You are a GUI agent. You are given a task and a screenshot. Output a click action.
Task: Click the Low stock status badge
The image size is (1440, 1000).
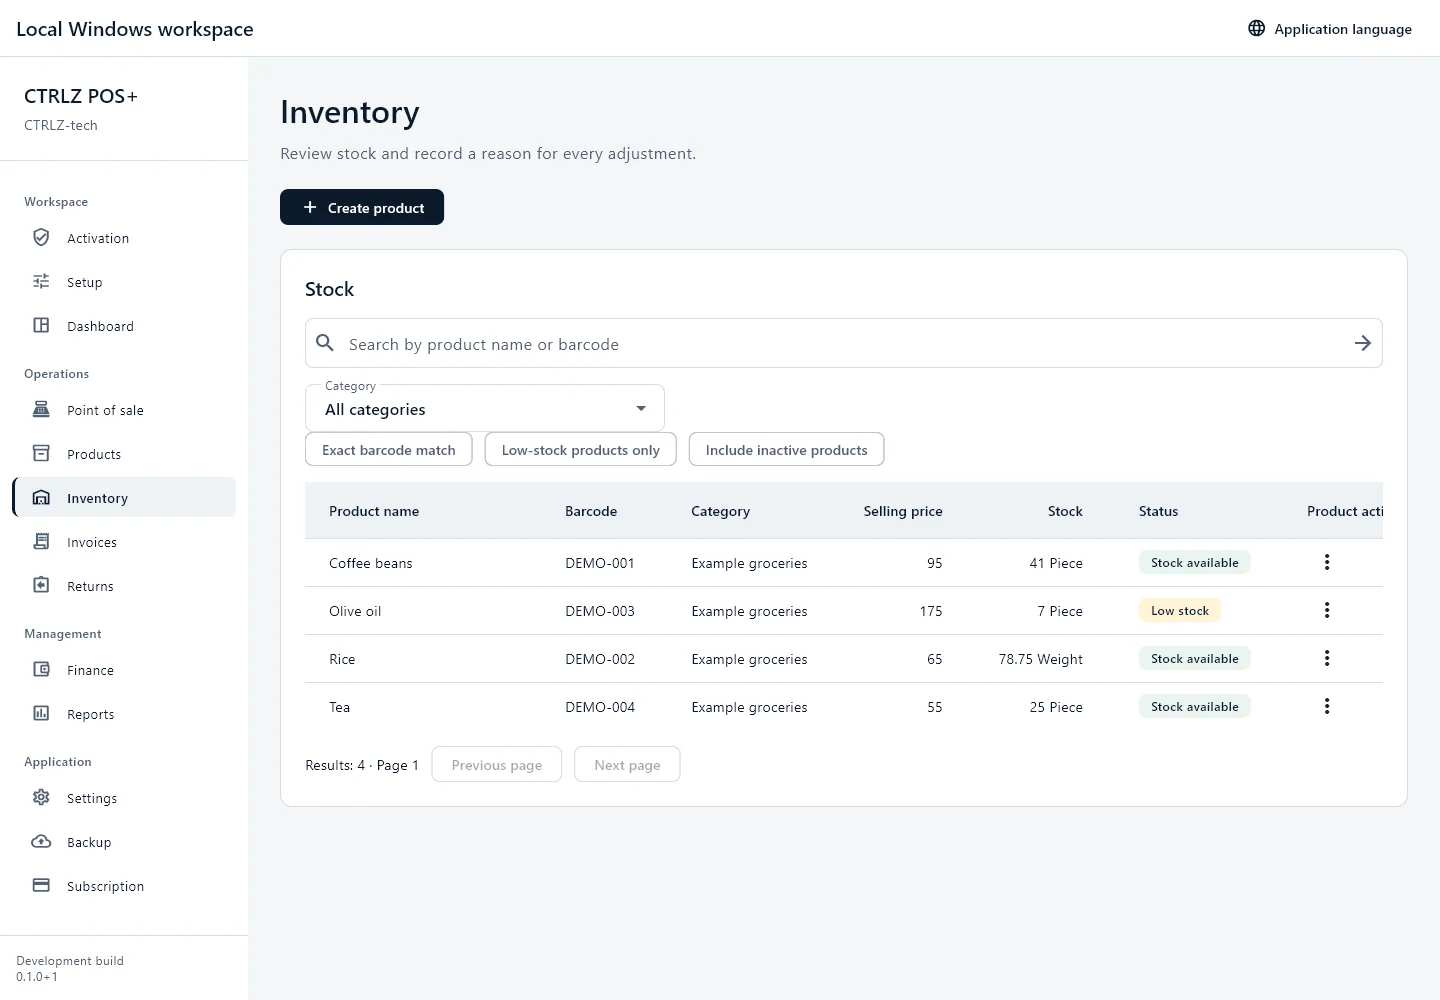pos(1180,610)
